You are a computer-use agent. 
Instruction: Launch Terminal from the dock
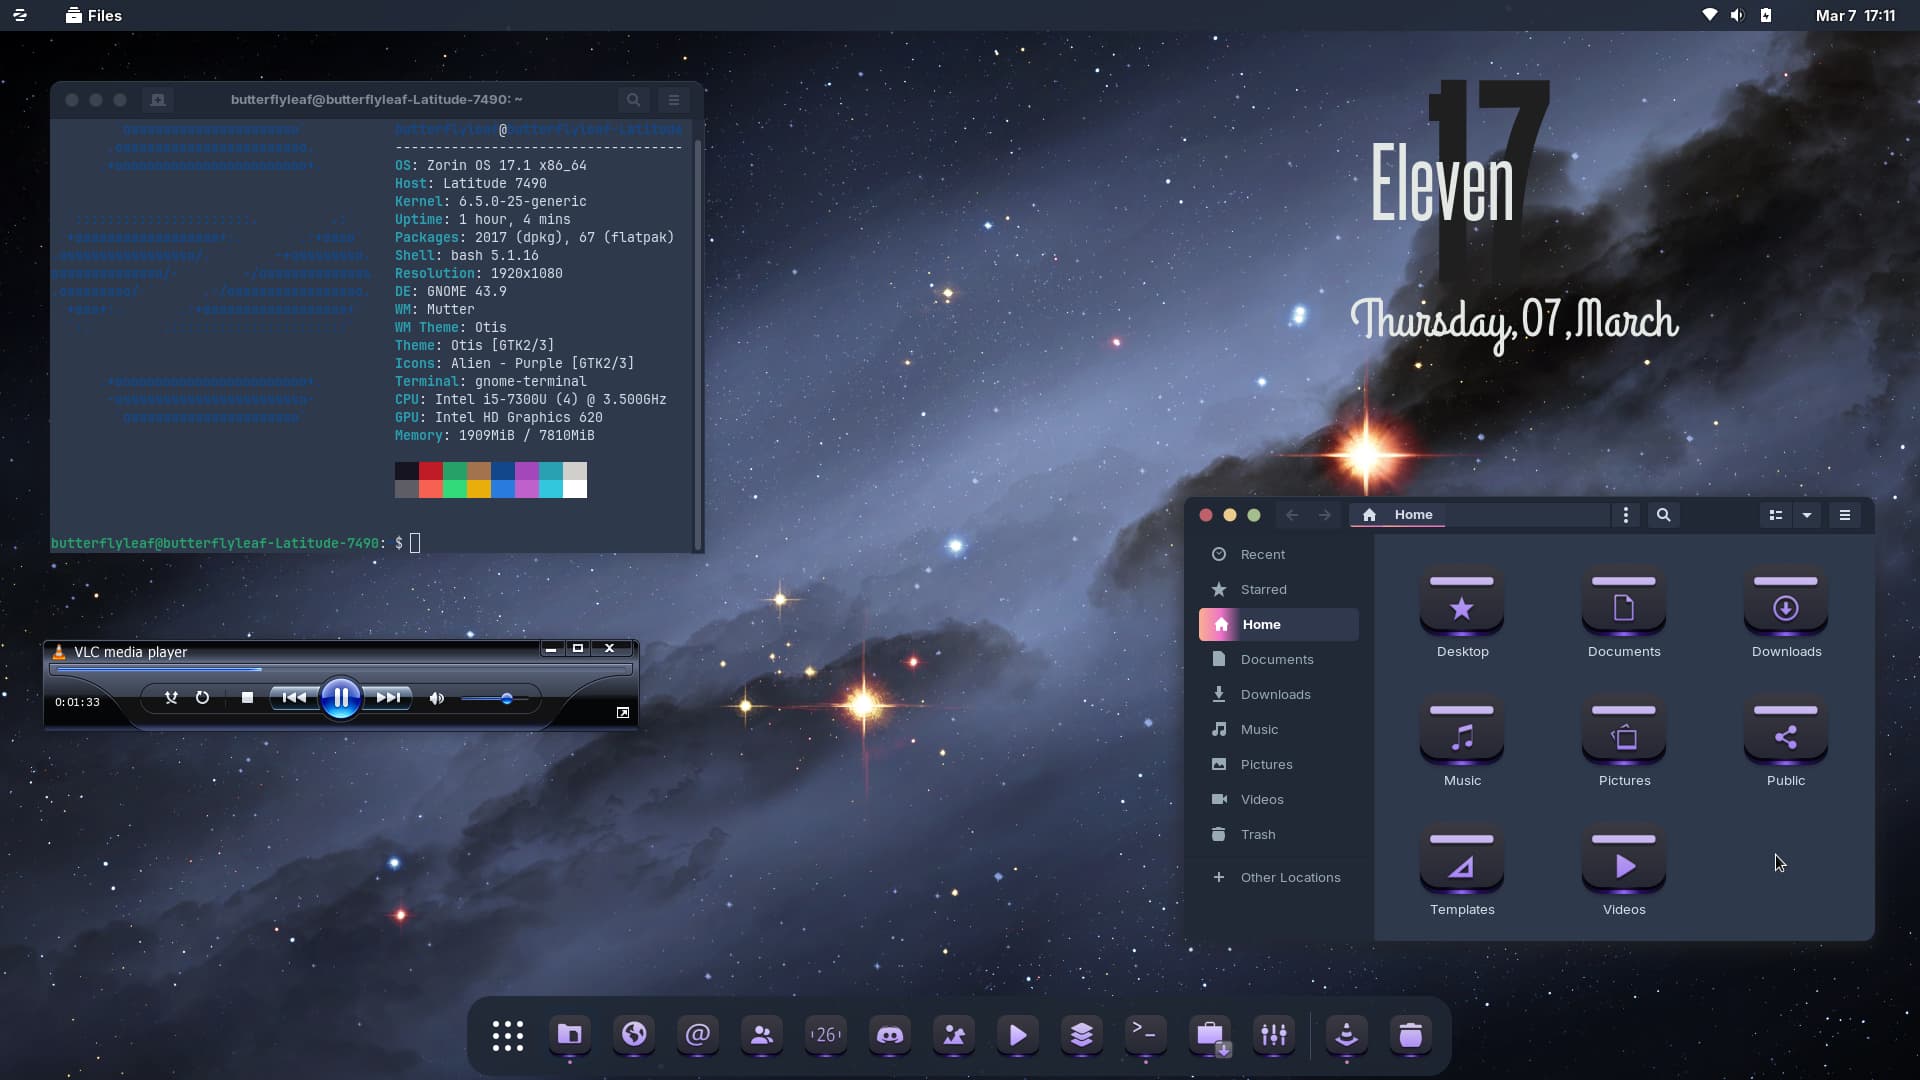point(1146,1035)
